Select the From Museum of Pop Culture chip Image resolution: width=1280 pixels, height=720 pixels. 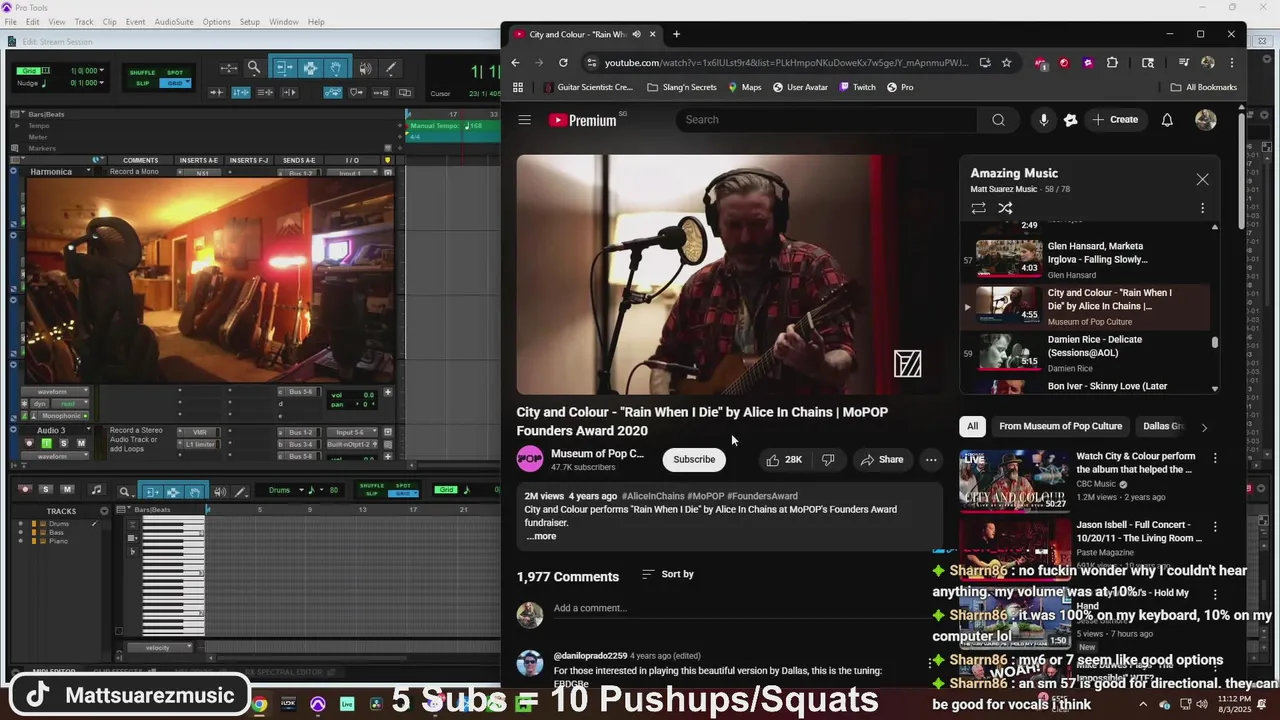[1060, 426]
